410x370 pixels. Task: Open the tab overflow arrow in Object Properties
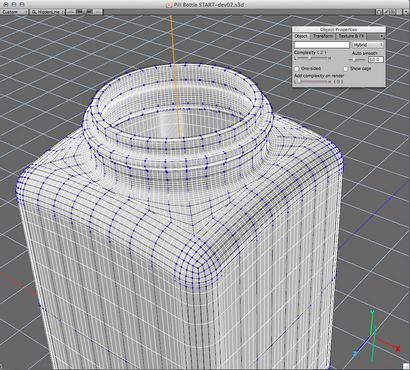click(381, 36)
